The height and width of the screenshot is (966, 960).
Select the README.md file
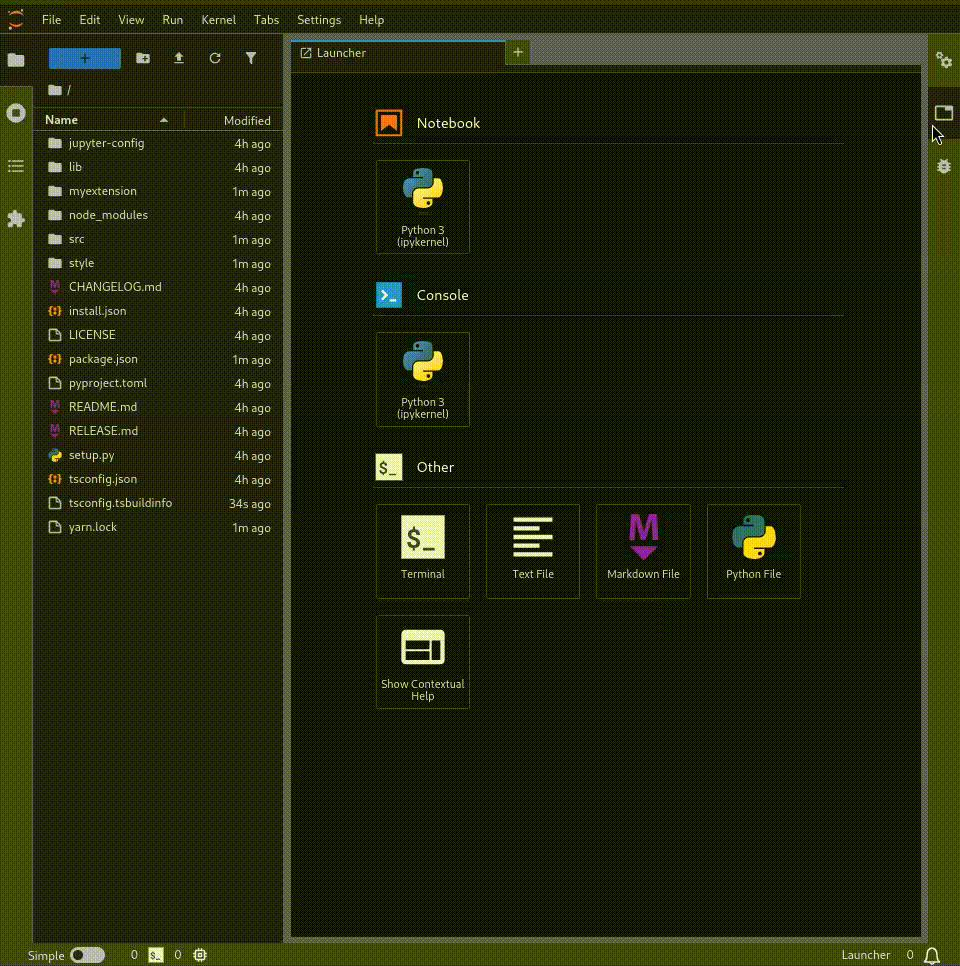click(x=159, y=407)
